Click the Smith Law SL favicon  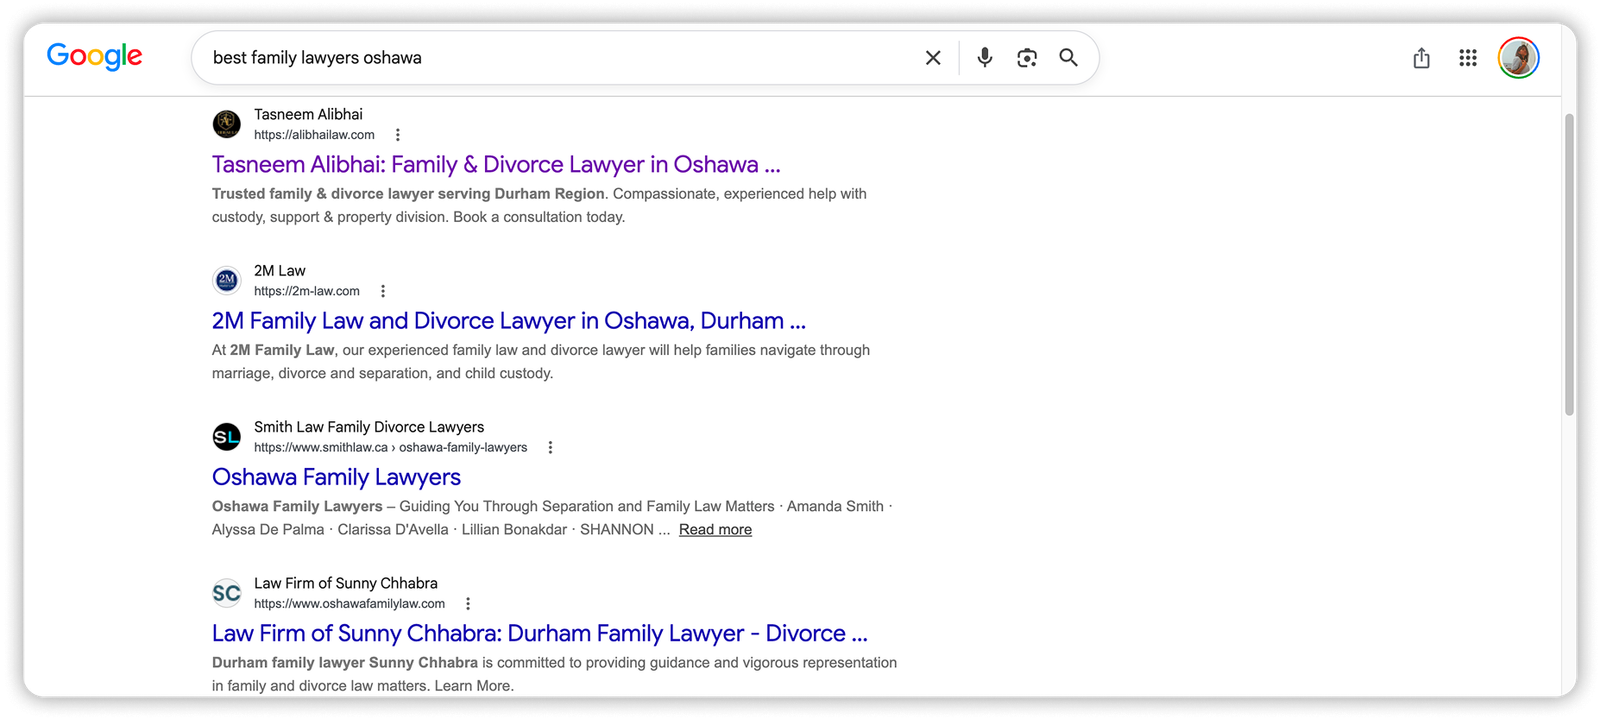click(227, 436)
